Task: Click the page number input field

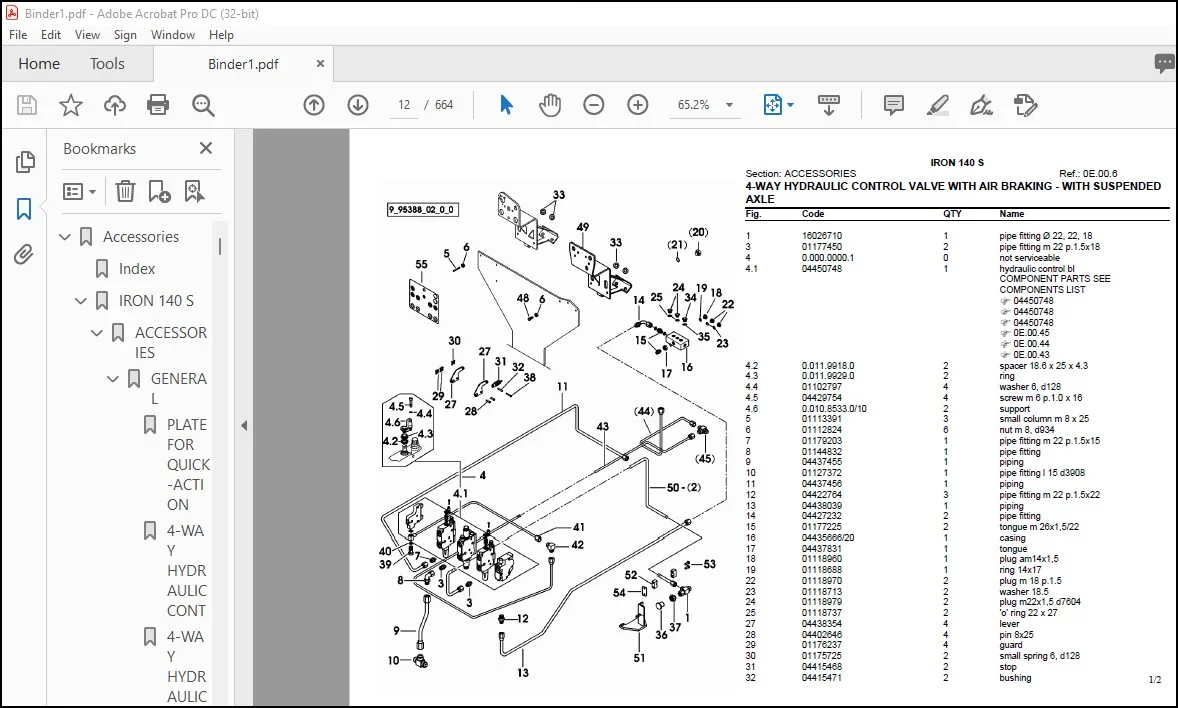Action: pyautogui.click(x=404, y=105)
